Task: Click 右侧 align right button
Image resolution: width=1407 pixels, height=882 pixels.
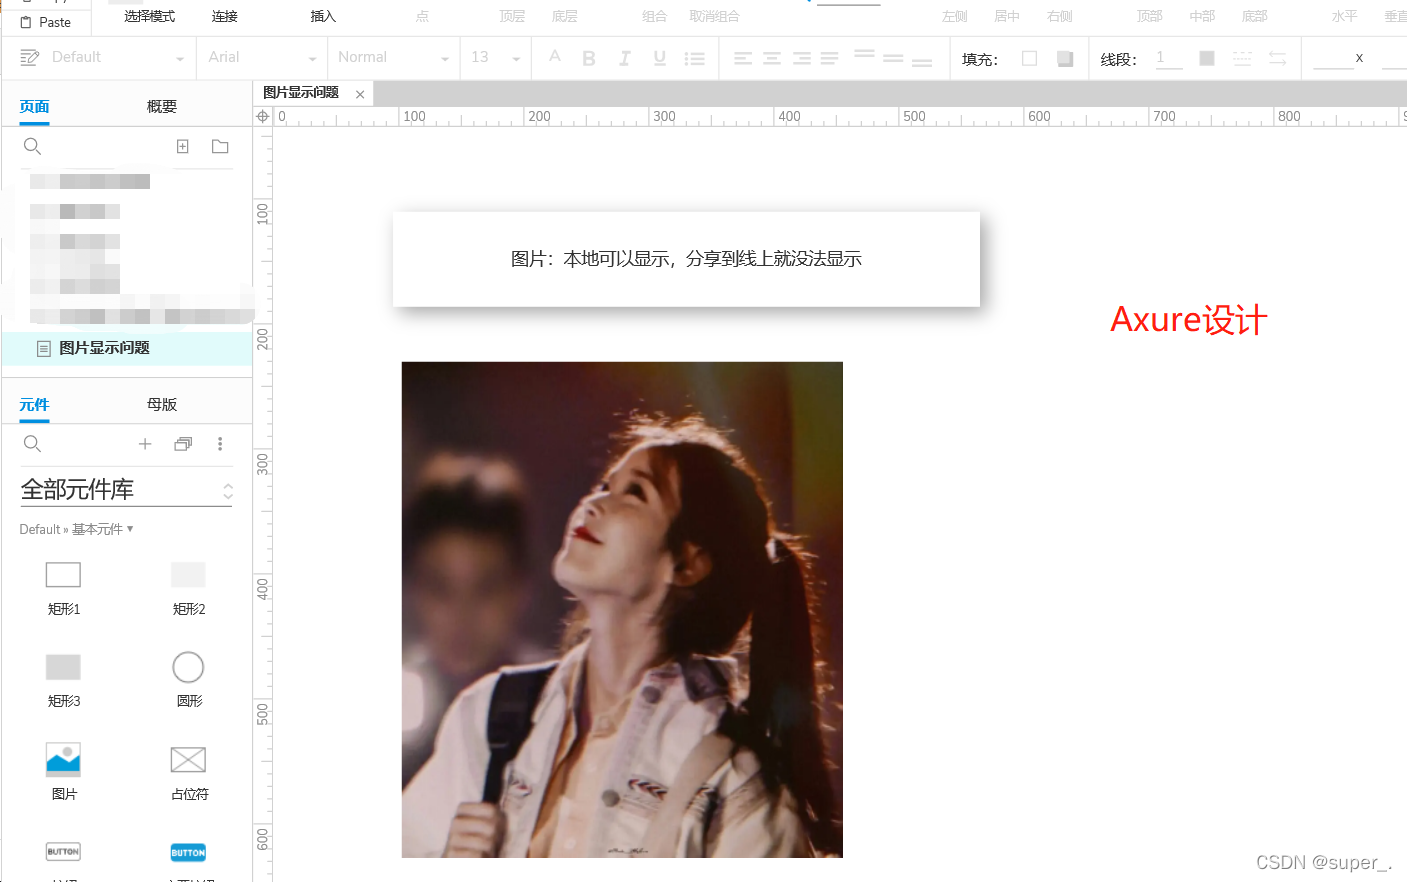Action: 1059,16
